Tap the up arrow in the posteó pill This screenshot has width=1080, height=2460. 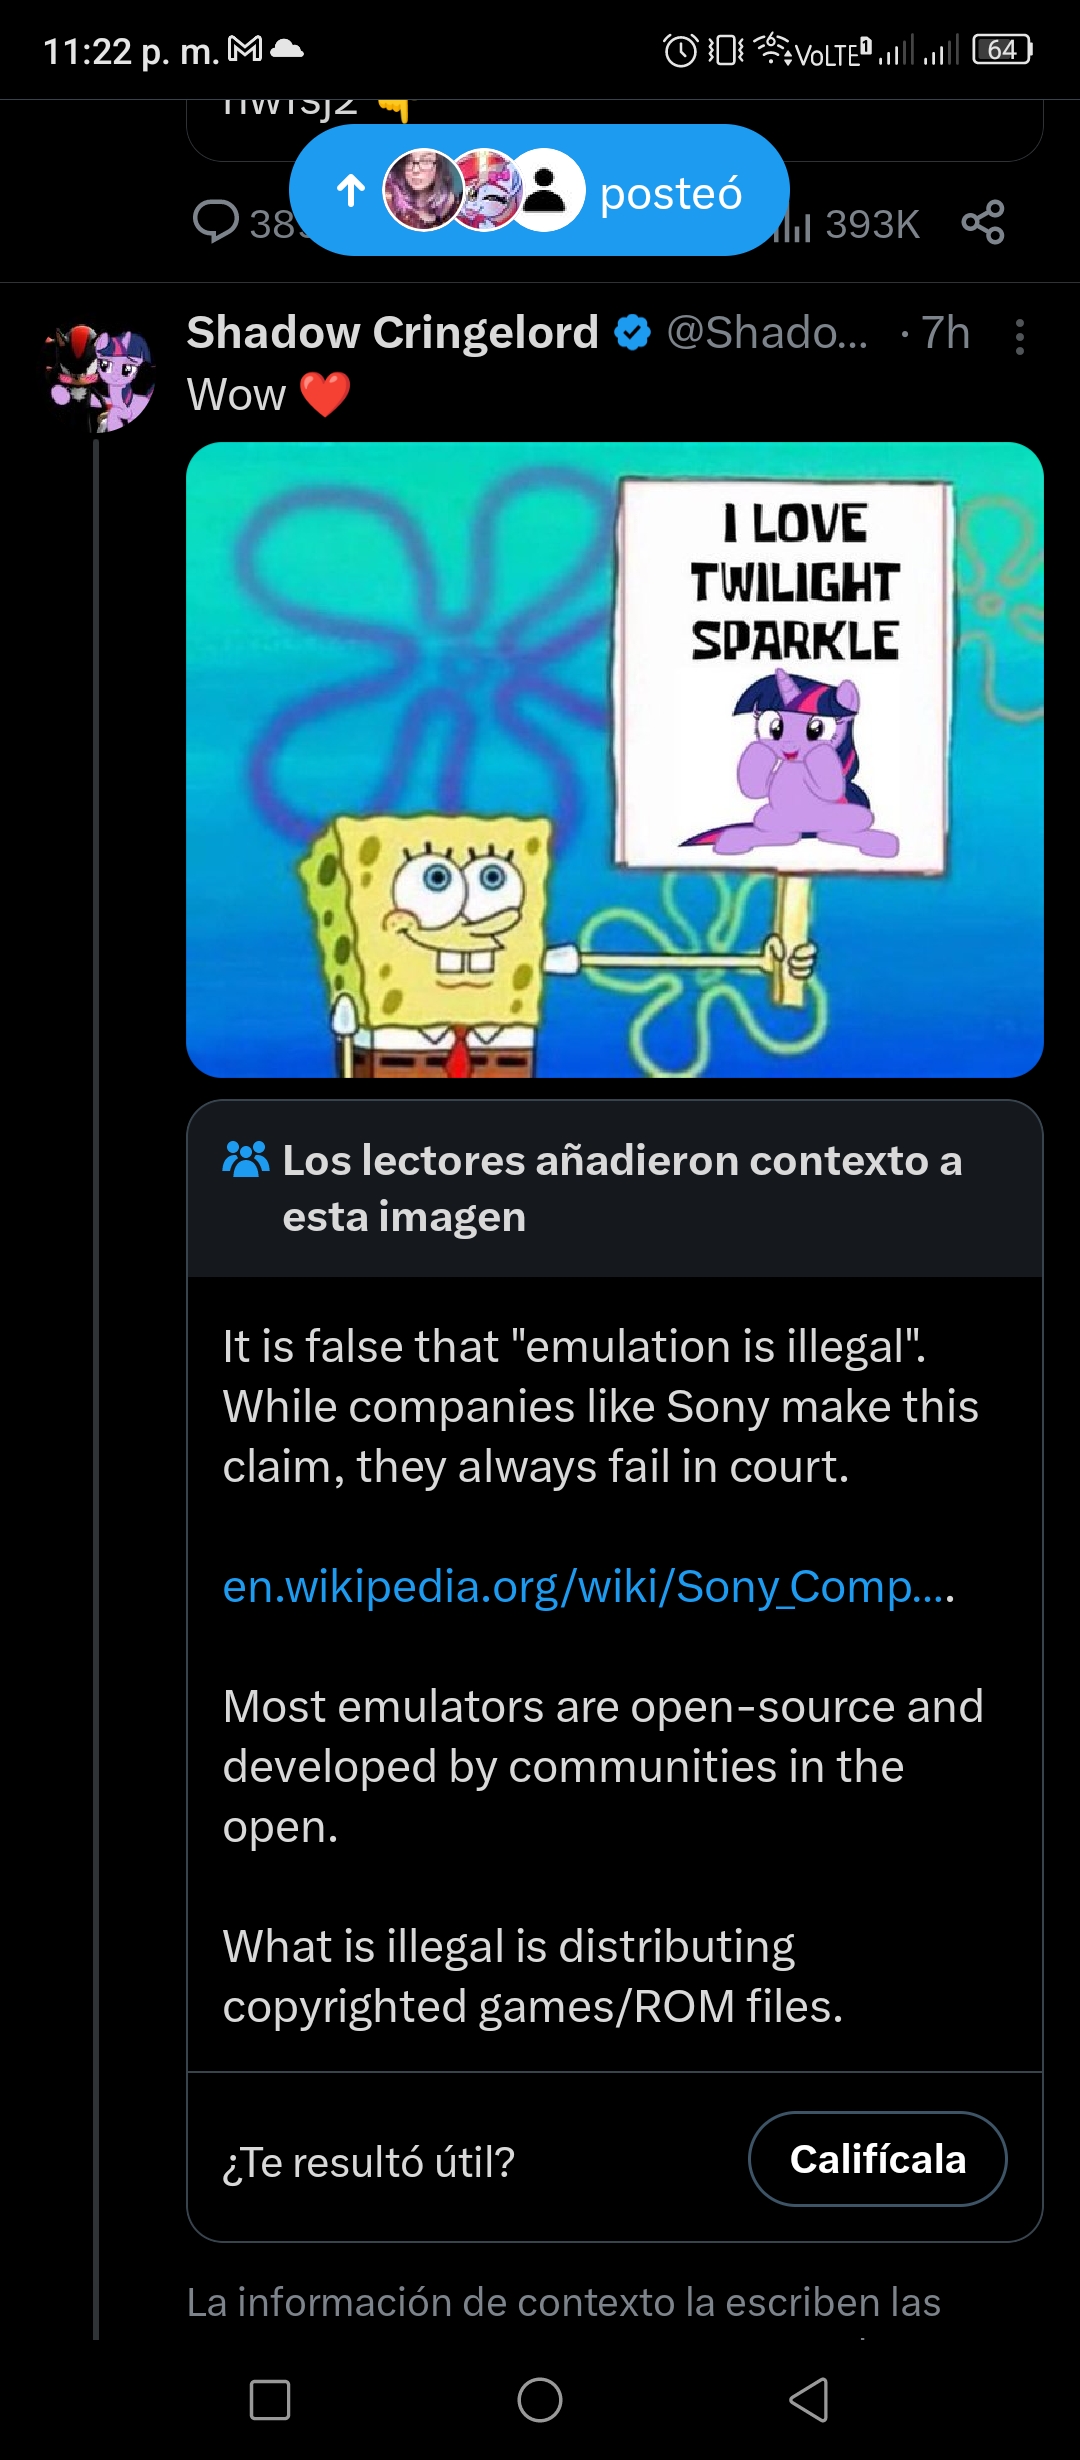[351, 190]
